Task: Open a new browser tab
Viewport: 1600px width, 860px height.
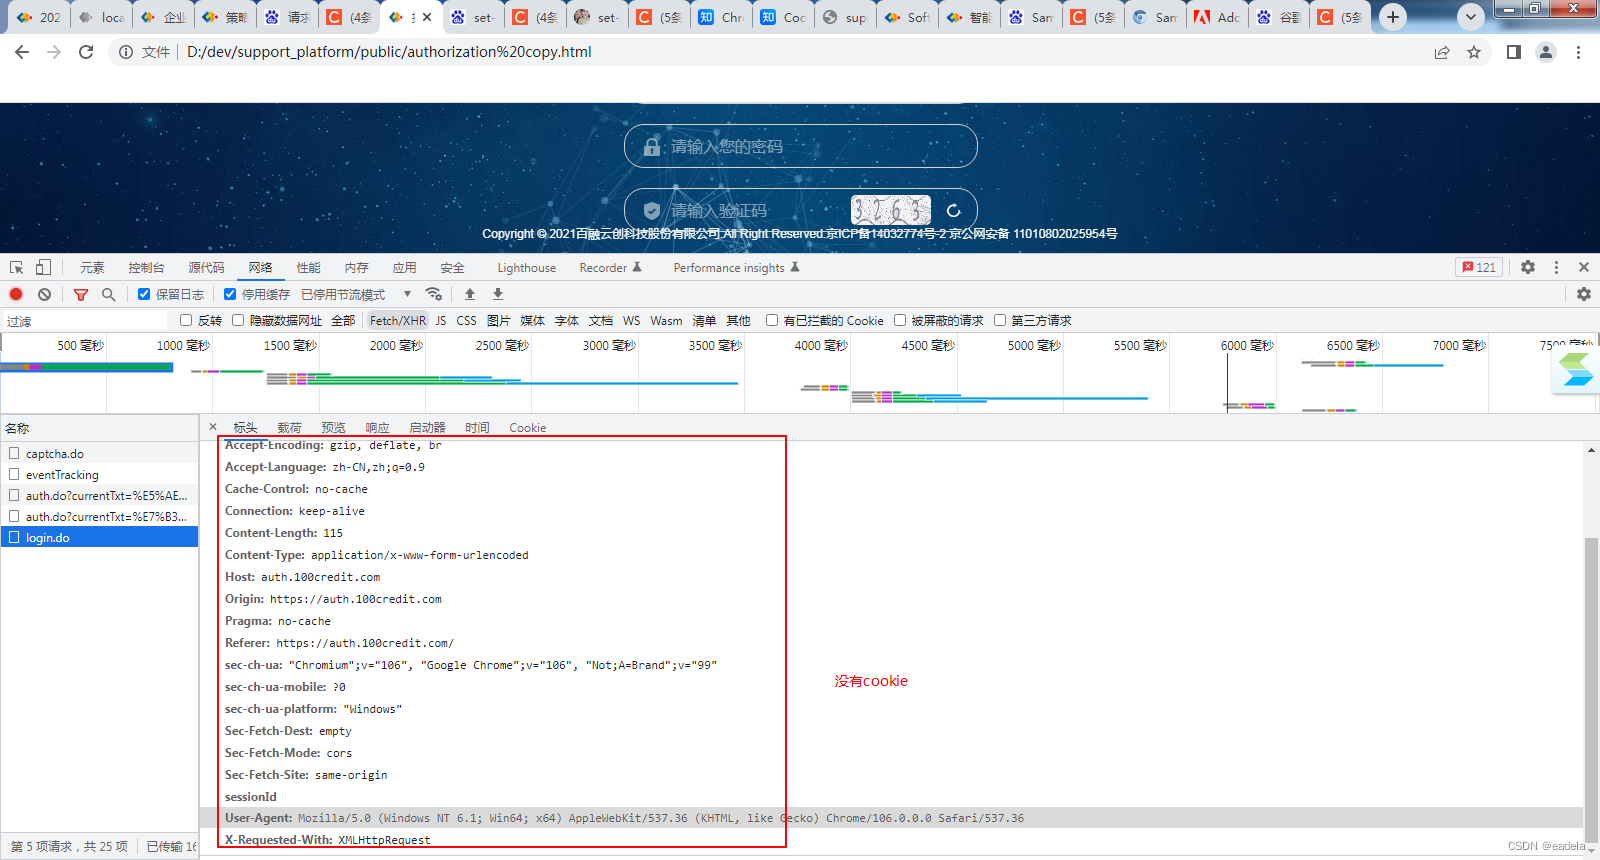Action: 1393,17
